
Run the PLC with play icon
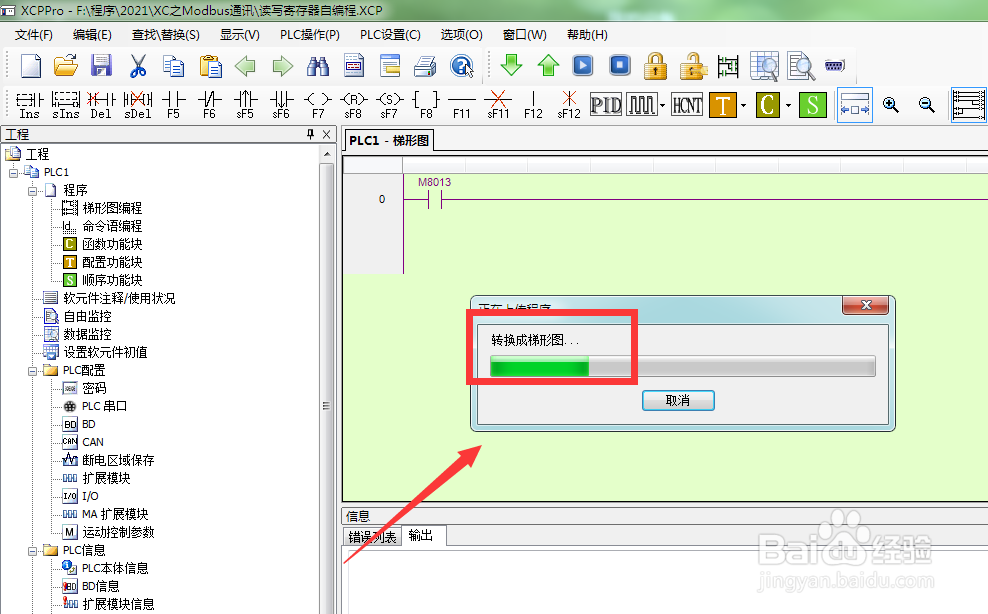[x=583, y=65]
